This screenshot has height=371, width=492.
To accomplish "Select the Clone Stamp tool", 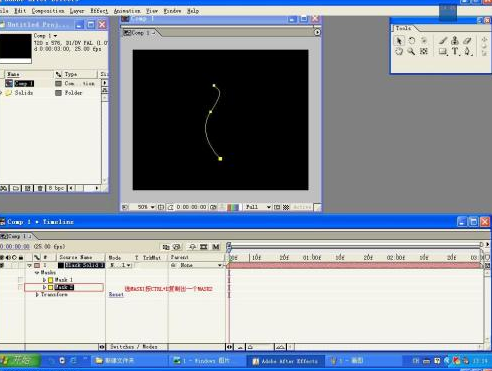I will [x=455, y=41].
